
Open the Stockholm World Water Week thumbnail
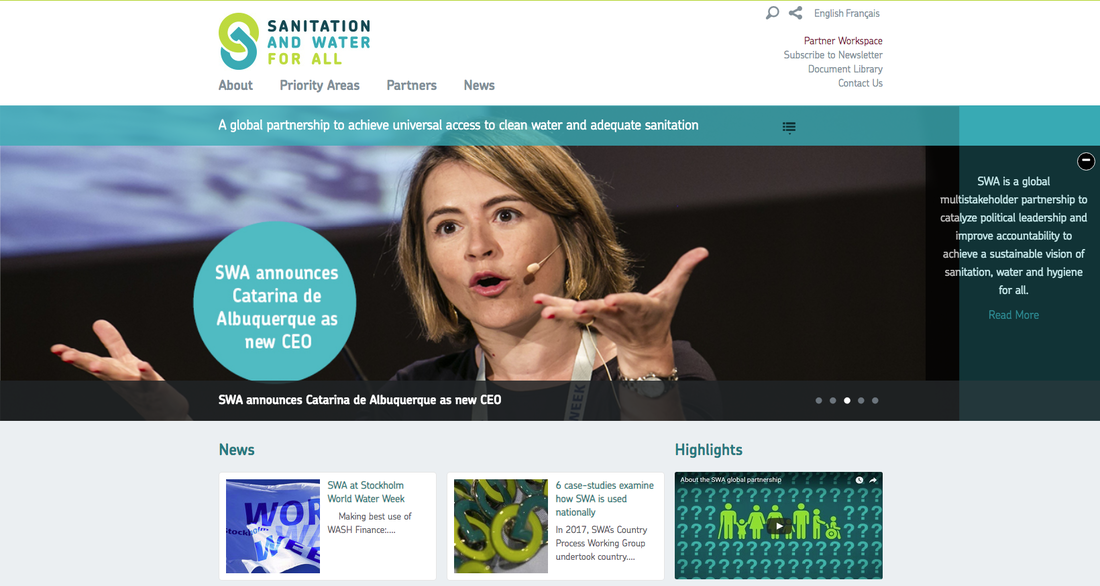tap(273, 526)
